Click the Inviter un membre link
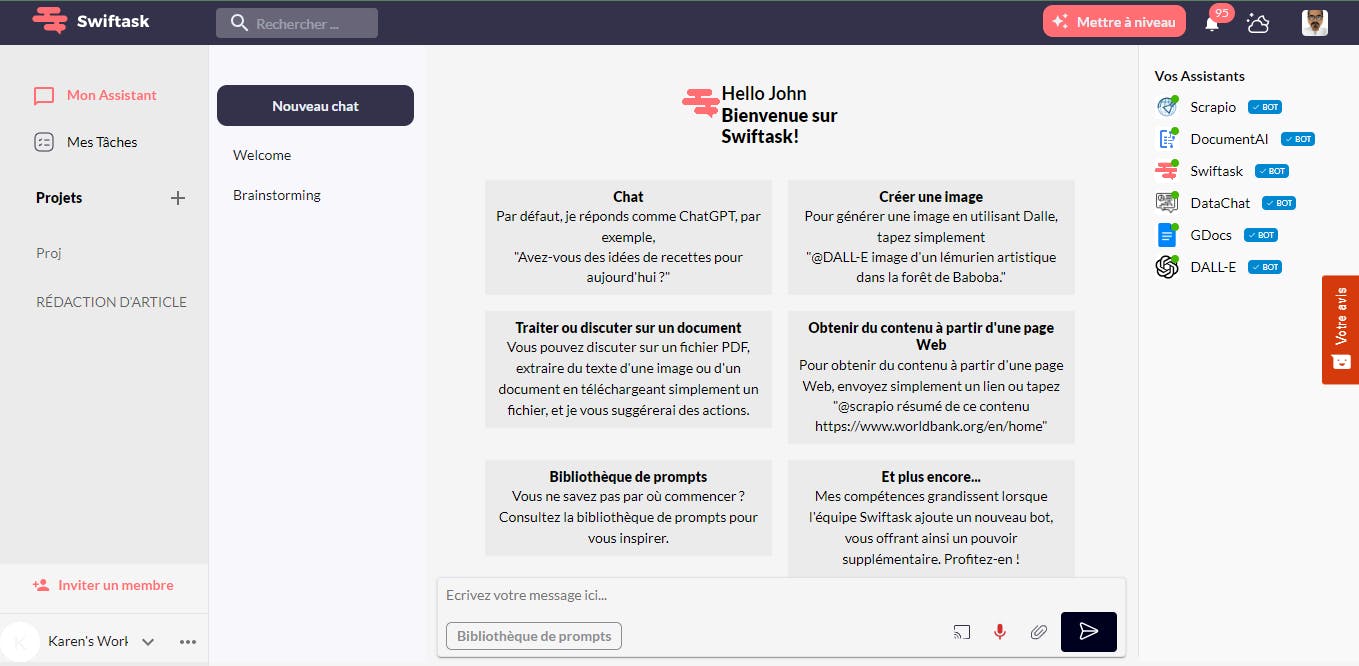Screen dimensions: 1359x666 pyautogui.click(x=116, y=585)
